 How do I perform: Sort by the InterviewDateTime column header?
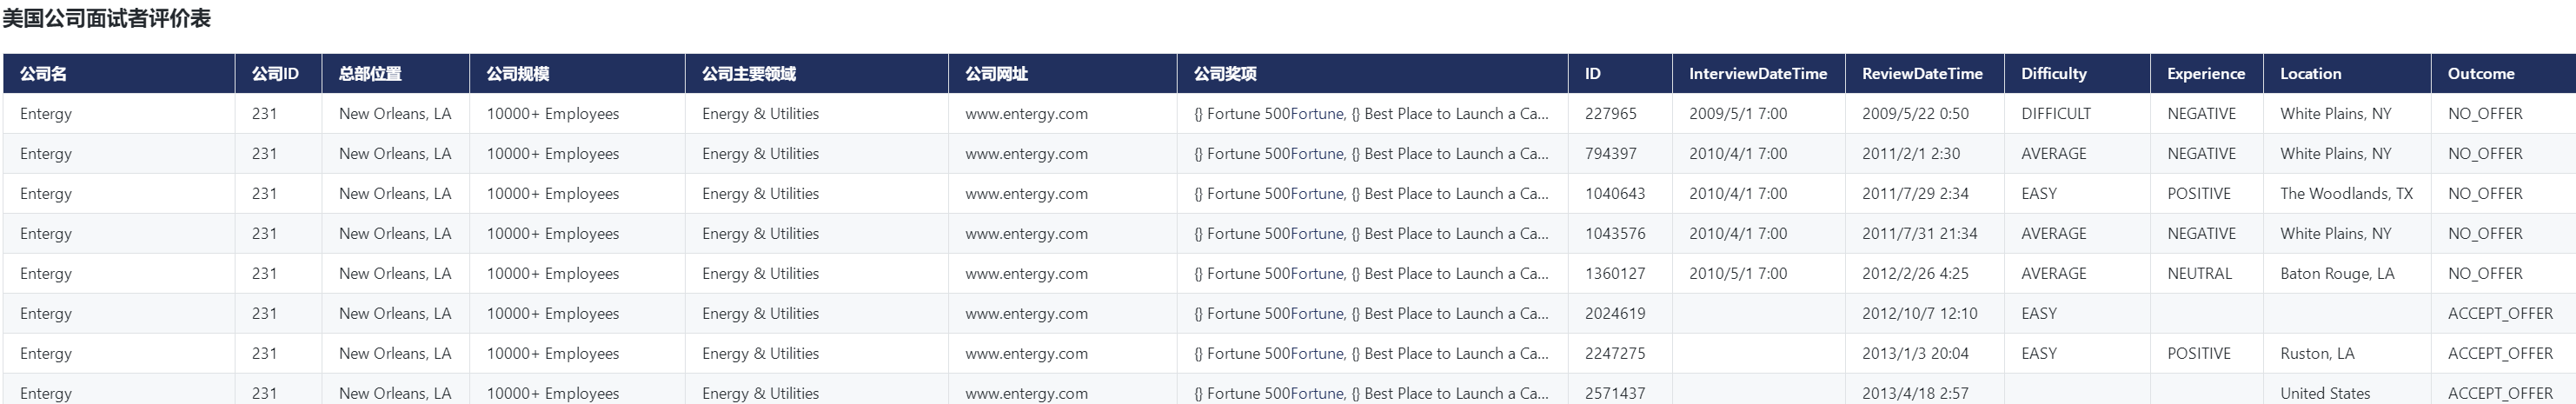pos(1757,74)
